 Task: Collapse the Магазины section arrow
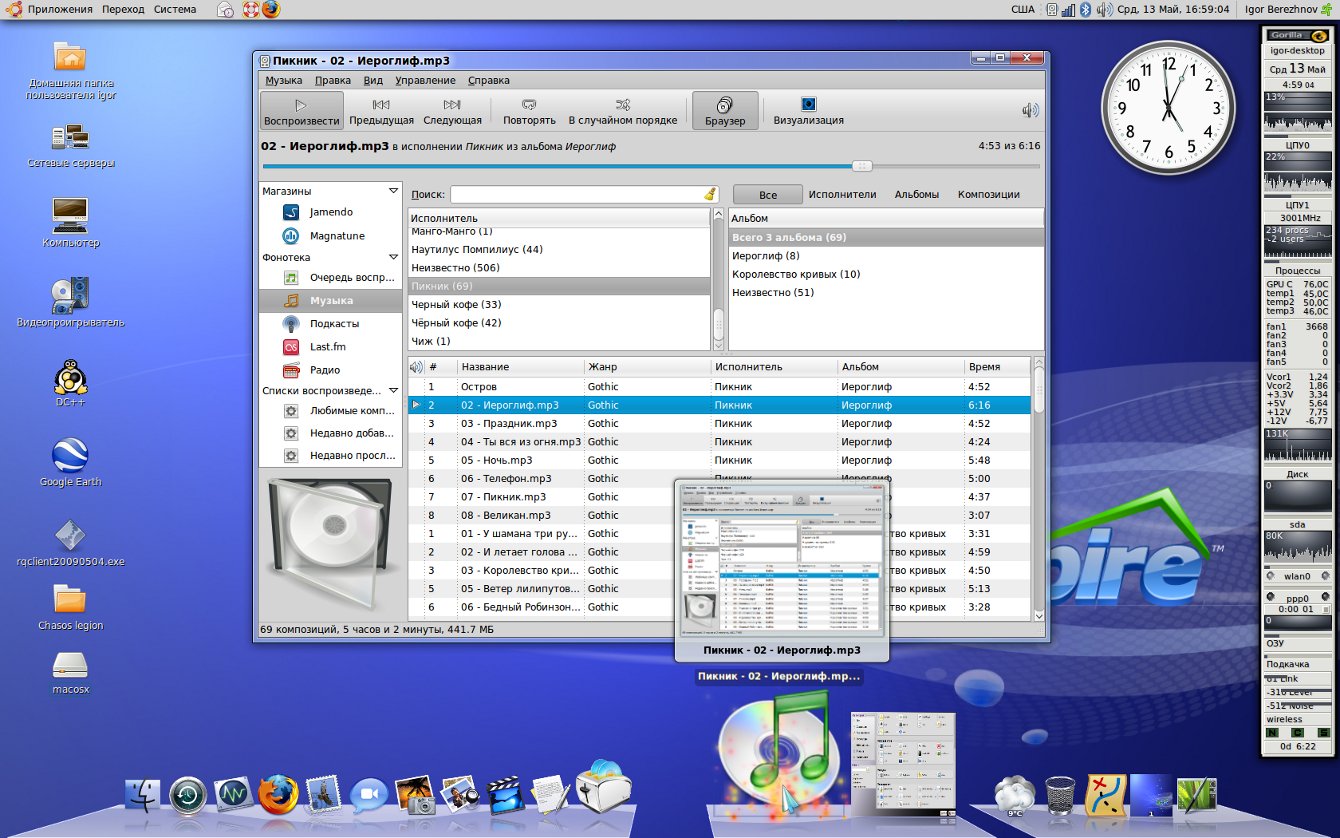(x=393, y=191)
